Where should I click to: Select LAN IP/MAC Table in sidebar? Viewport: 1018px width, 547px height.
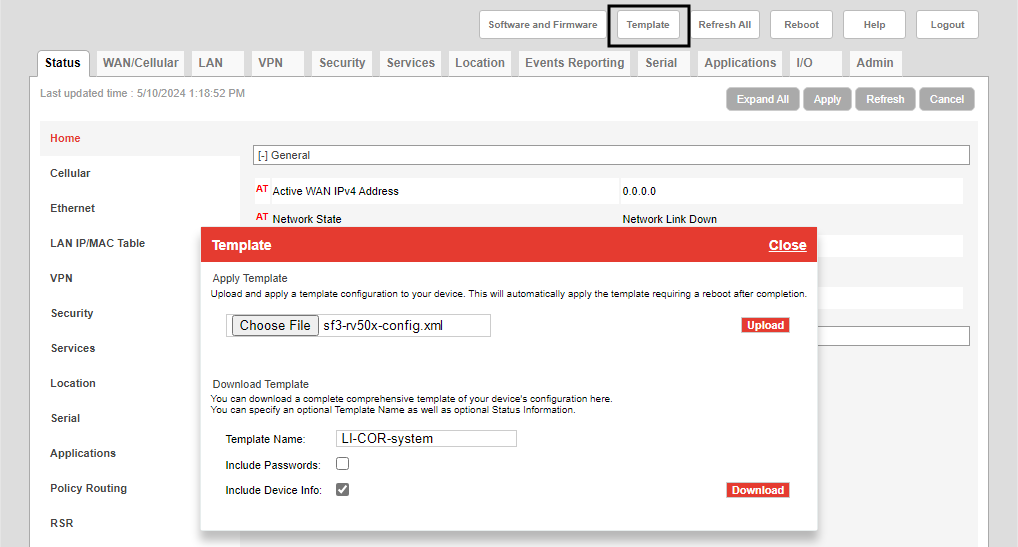[97, 243]
